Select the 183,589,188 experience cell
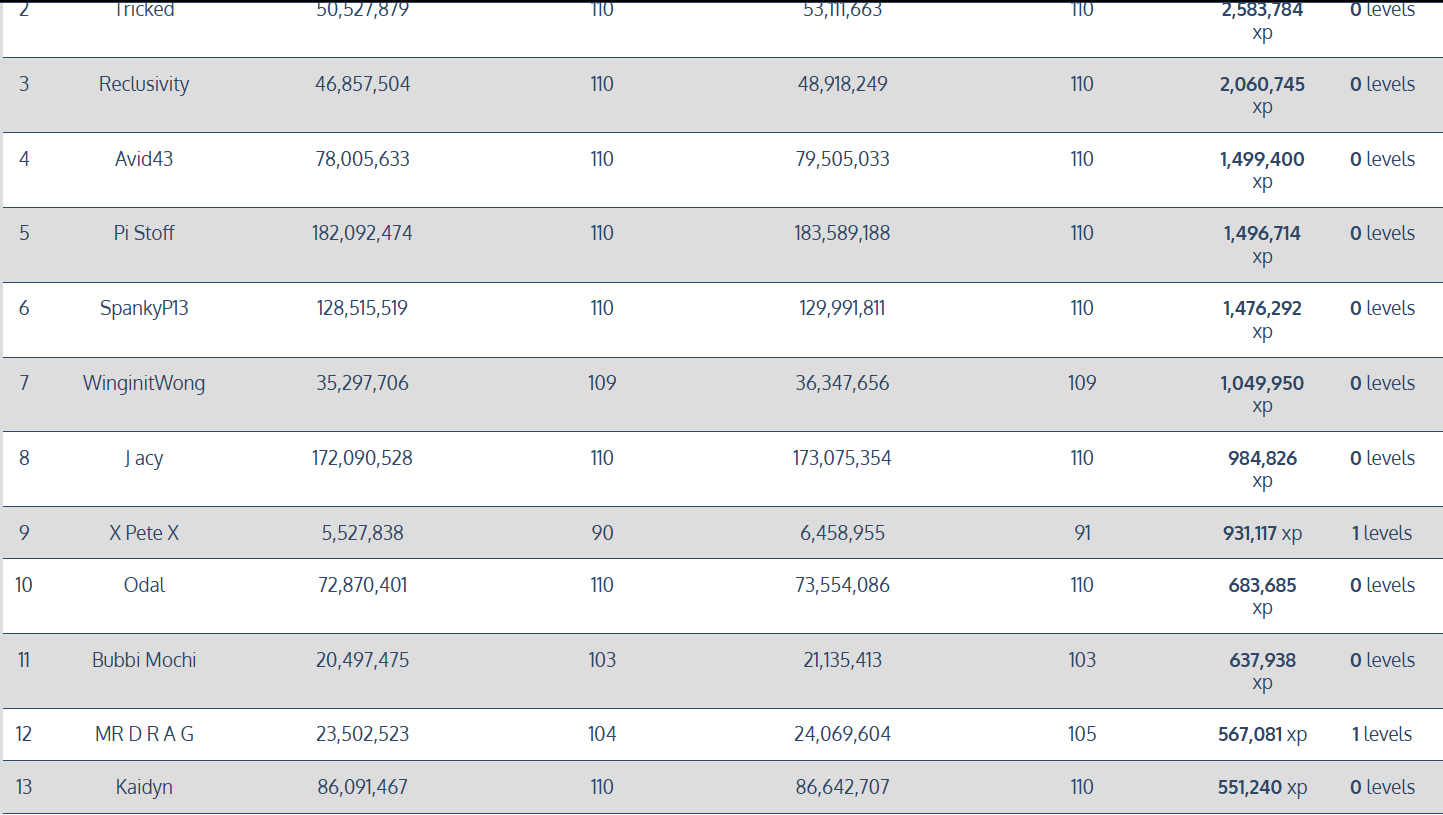1443x815 pixels. pyautogui.click(x=842, y=233)
